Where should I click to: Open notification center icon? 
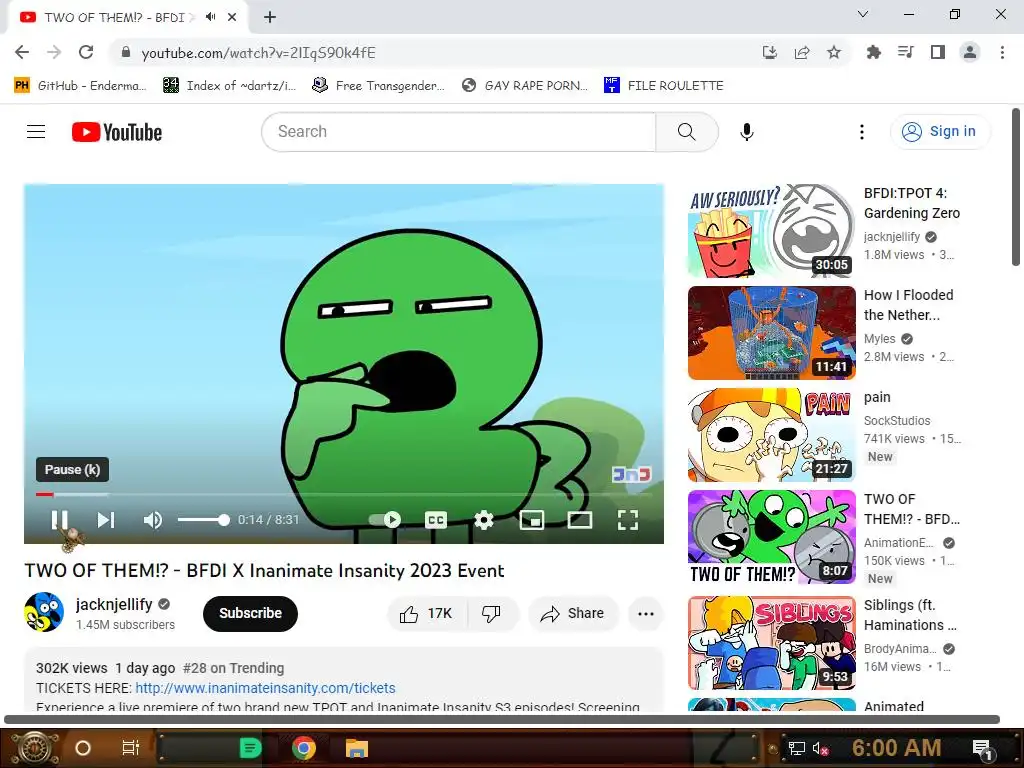point(982,748)
